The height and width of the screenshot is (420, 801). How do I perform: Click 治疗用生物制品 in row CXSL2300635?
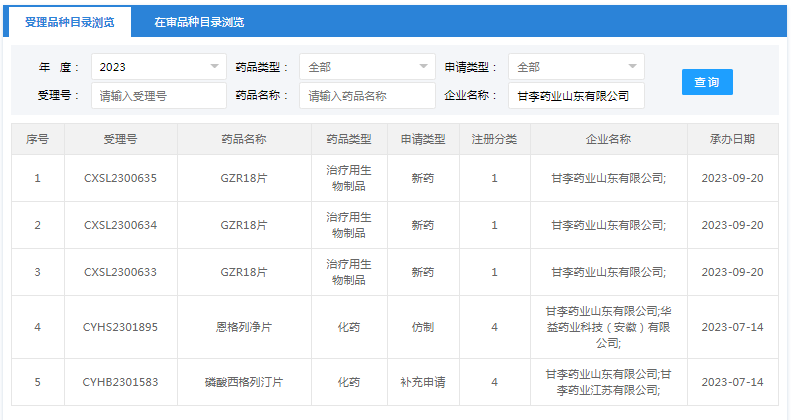[349, 178]
